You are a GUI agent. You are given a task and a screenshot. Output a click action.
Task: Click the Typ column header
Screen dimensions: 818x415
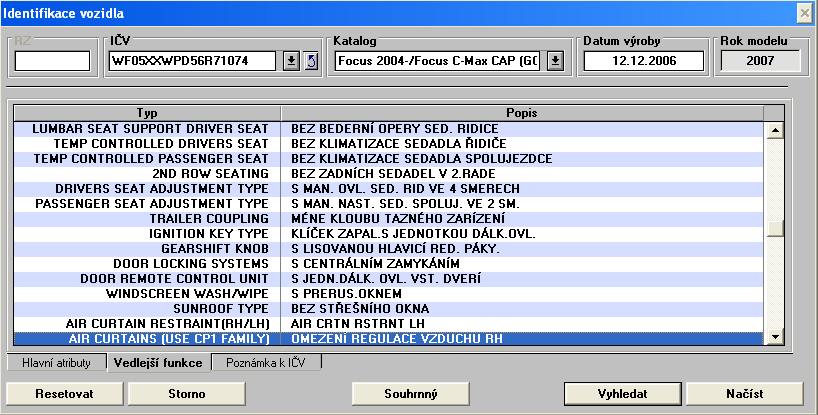(147, 113)
